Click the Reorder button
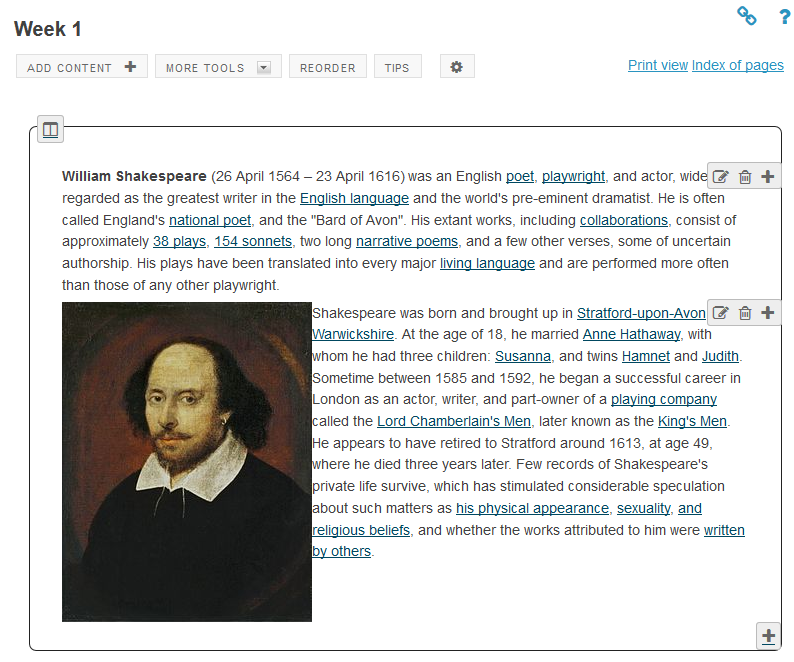The width and height of the screenshot is (794, 662). click(328, 67)
